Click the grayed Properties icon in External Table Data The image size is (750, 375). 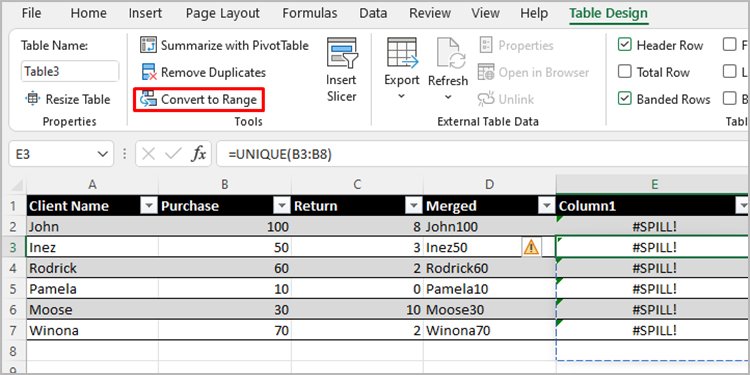click(x=485, y=45)
